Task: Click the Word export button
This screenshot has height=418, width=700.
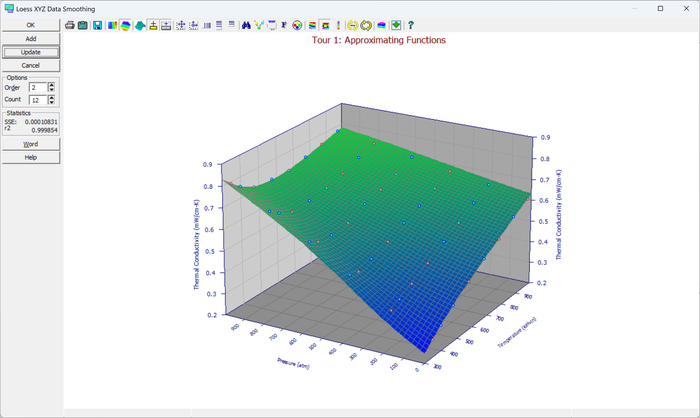Action: (31, 144)
